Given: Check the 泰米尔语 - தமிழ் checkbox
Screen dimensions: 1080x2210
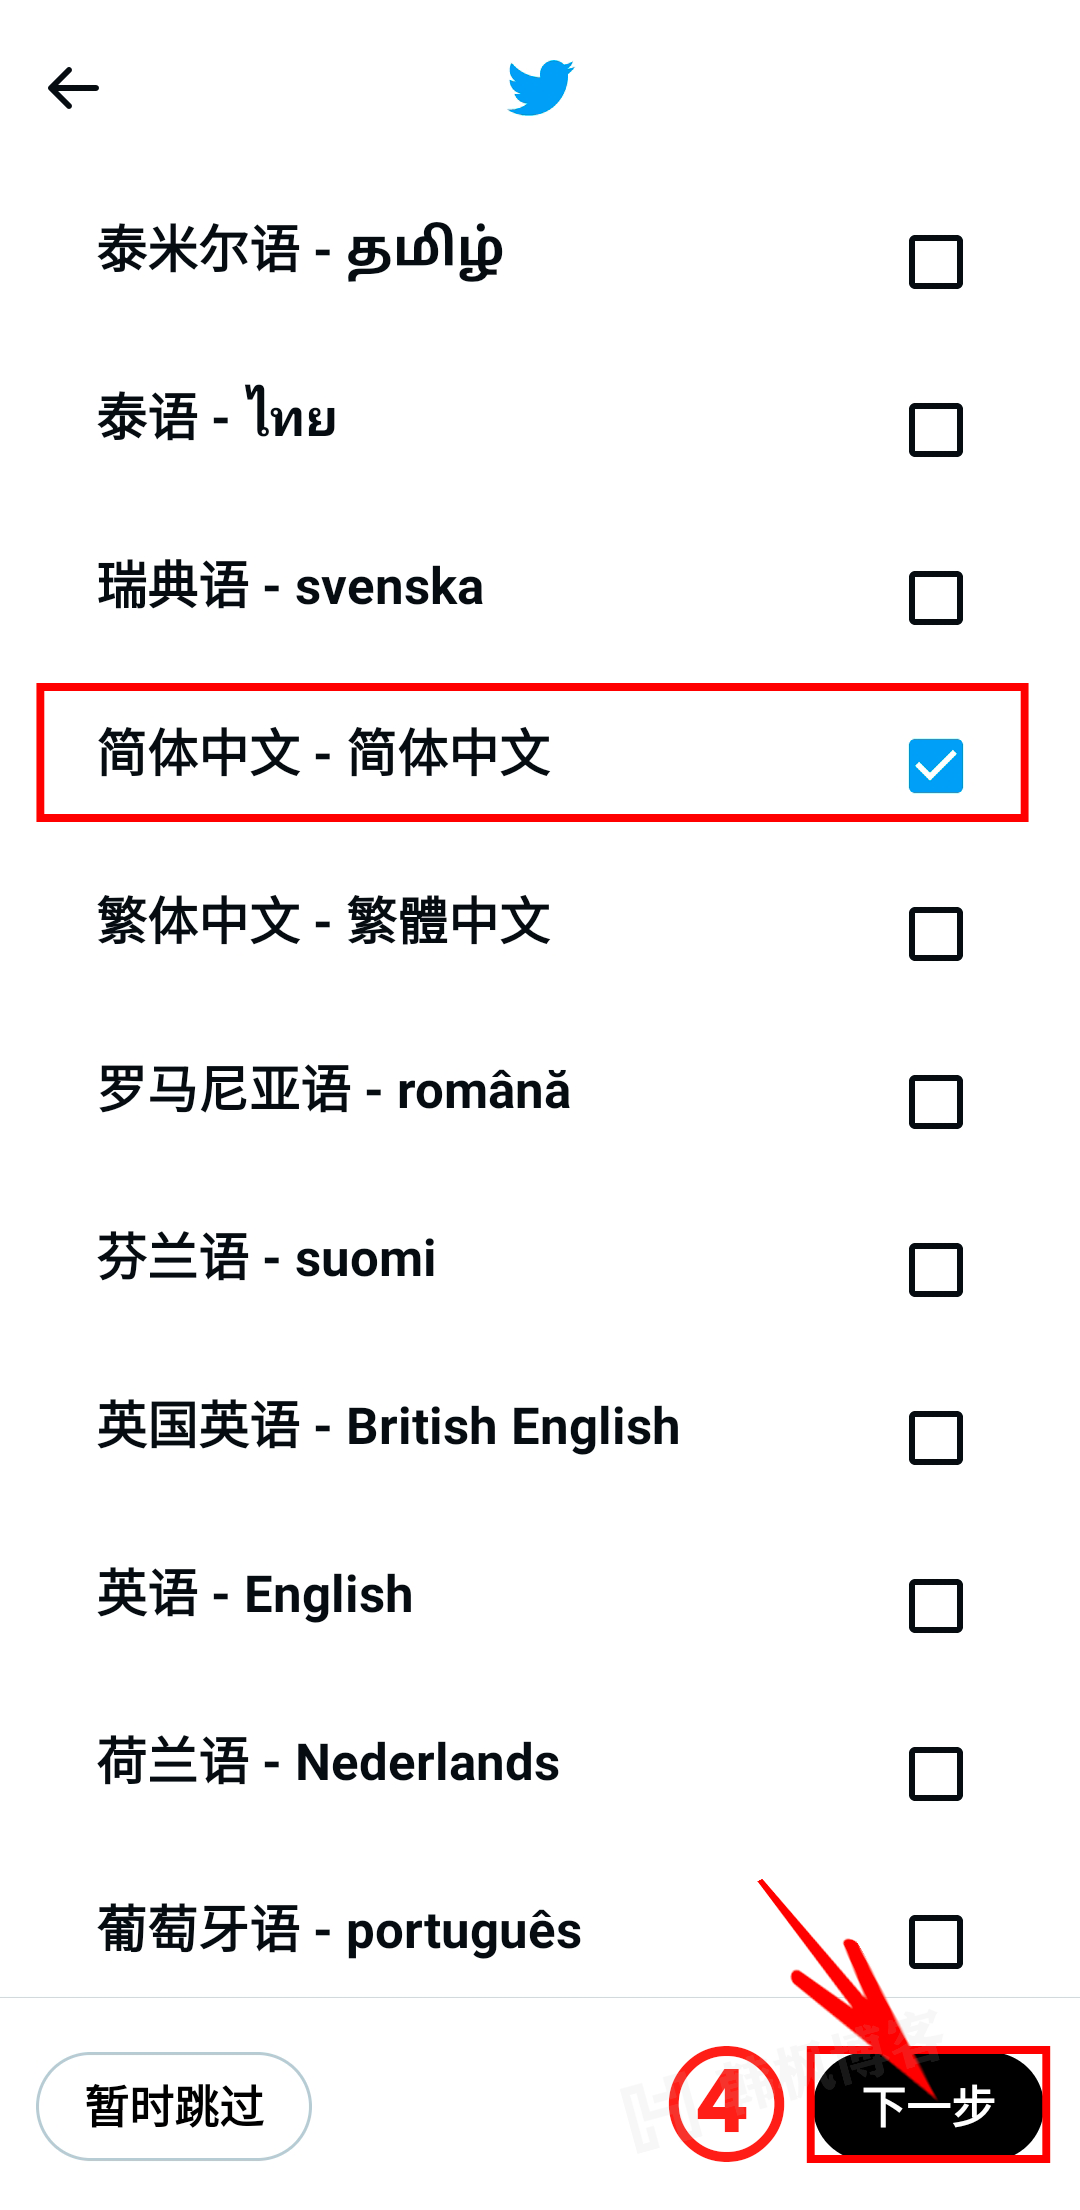Looking at the screenshot, I should click(934, 262).
